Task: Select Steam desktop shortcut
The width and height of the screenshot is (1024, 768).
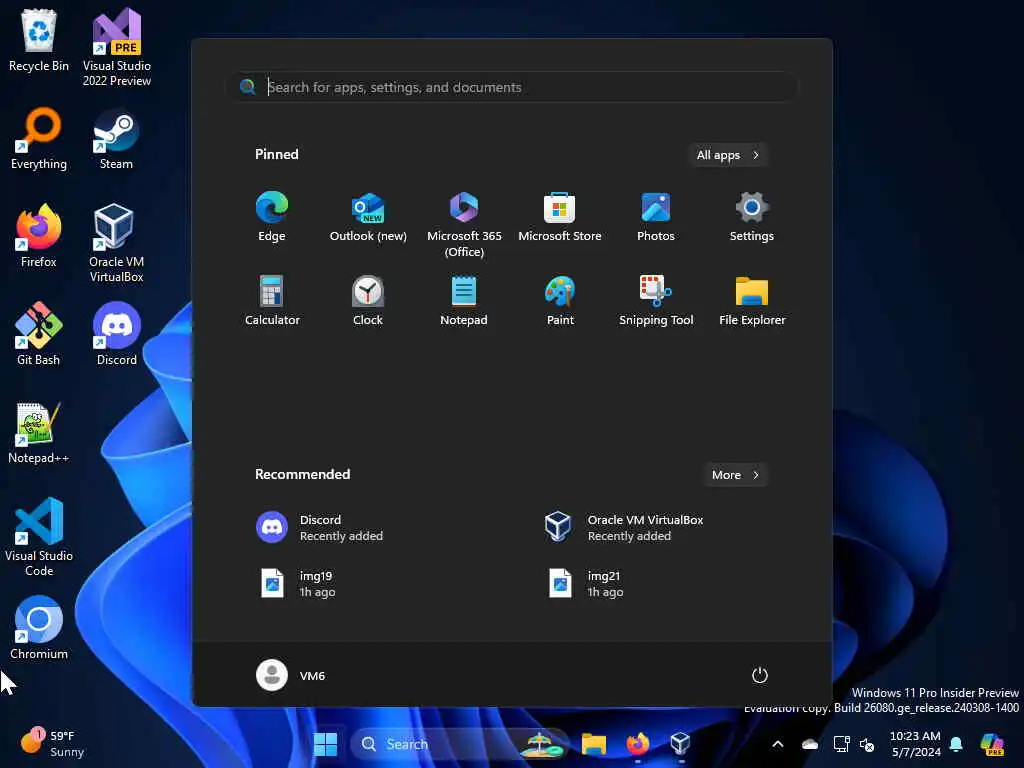Action: coord(116,138)
